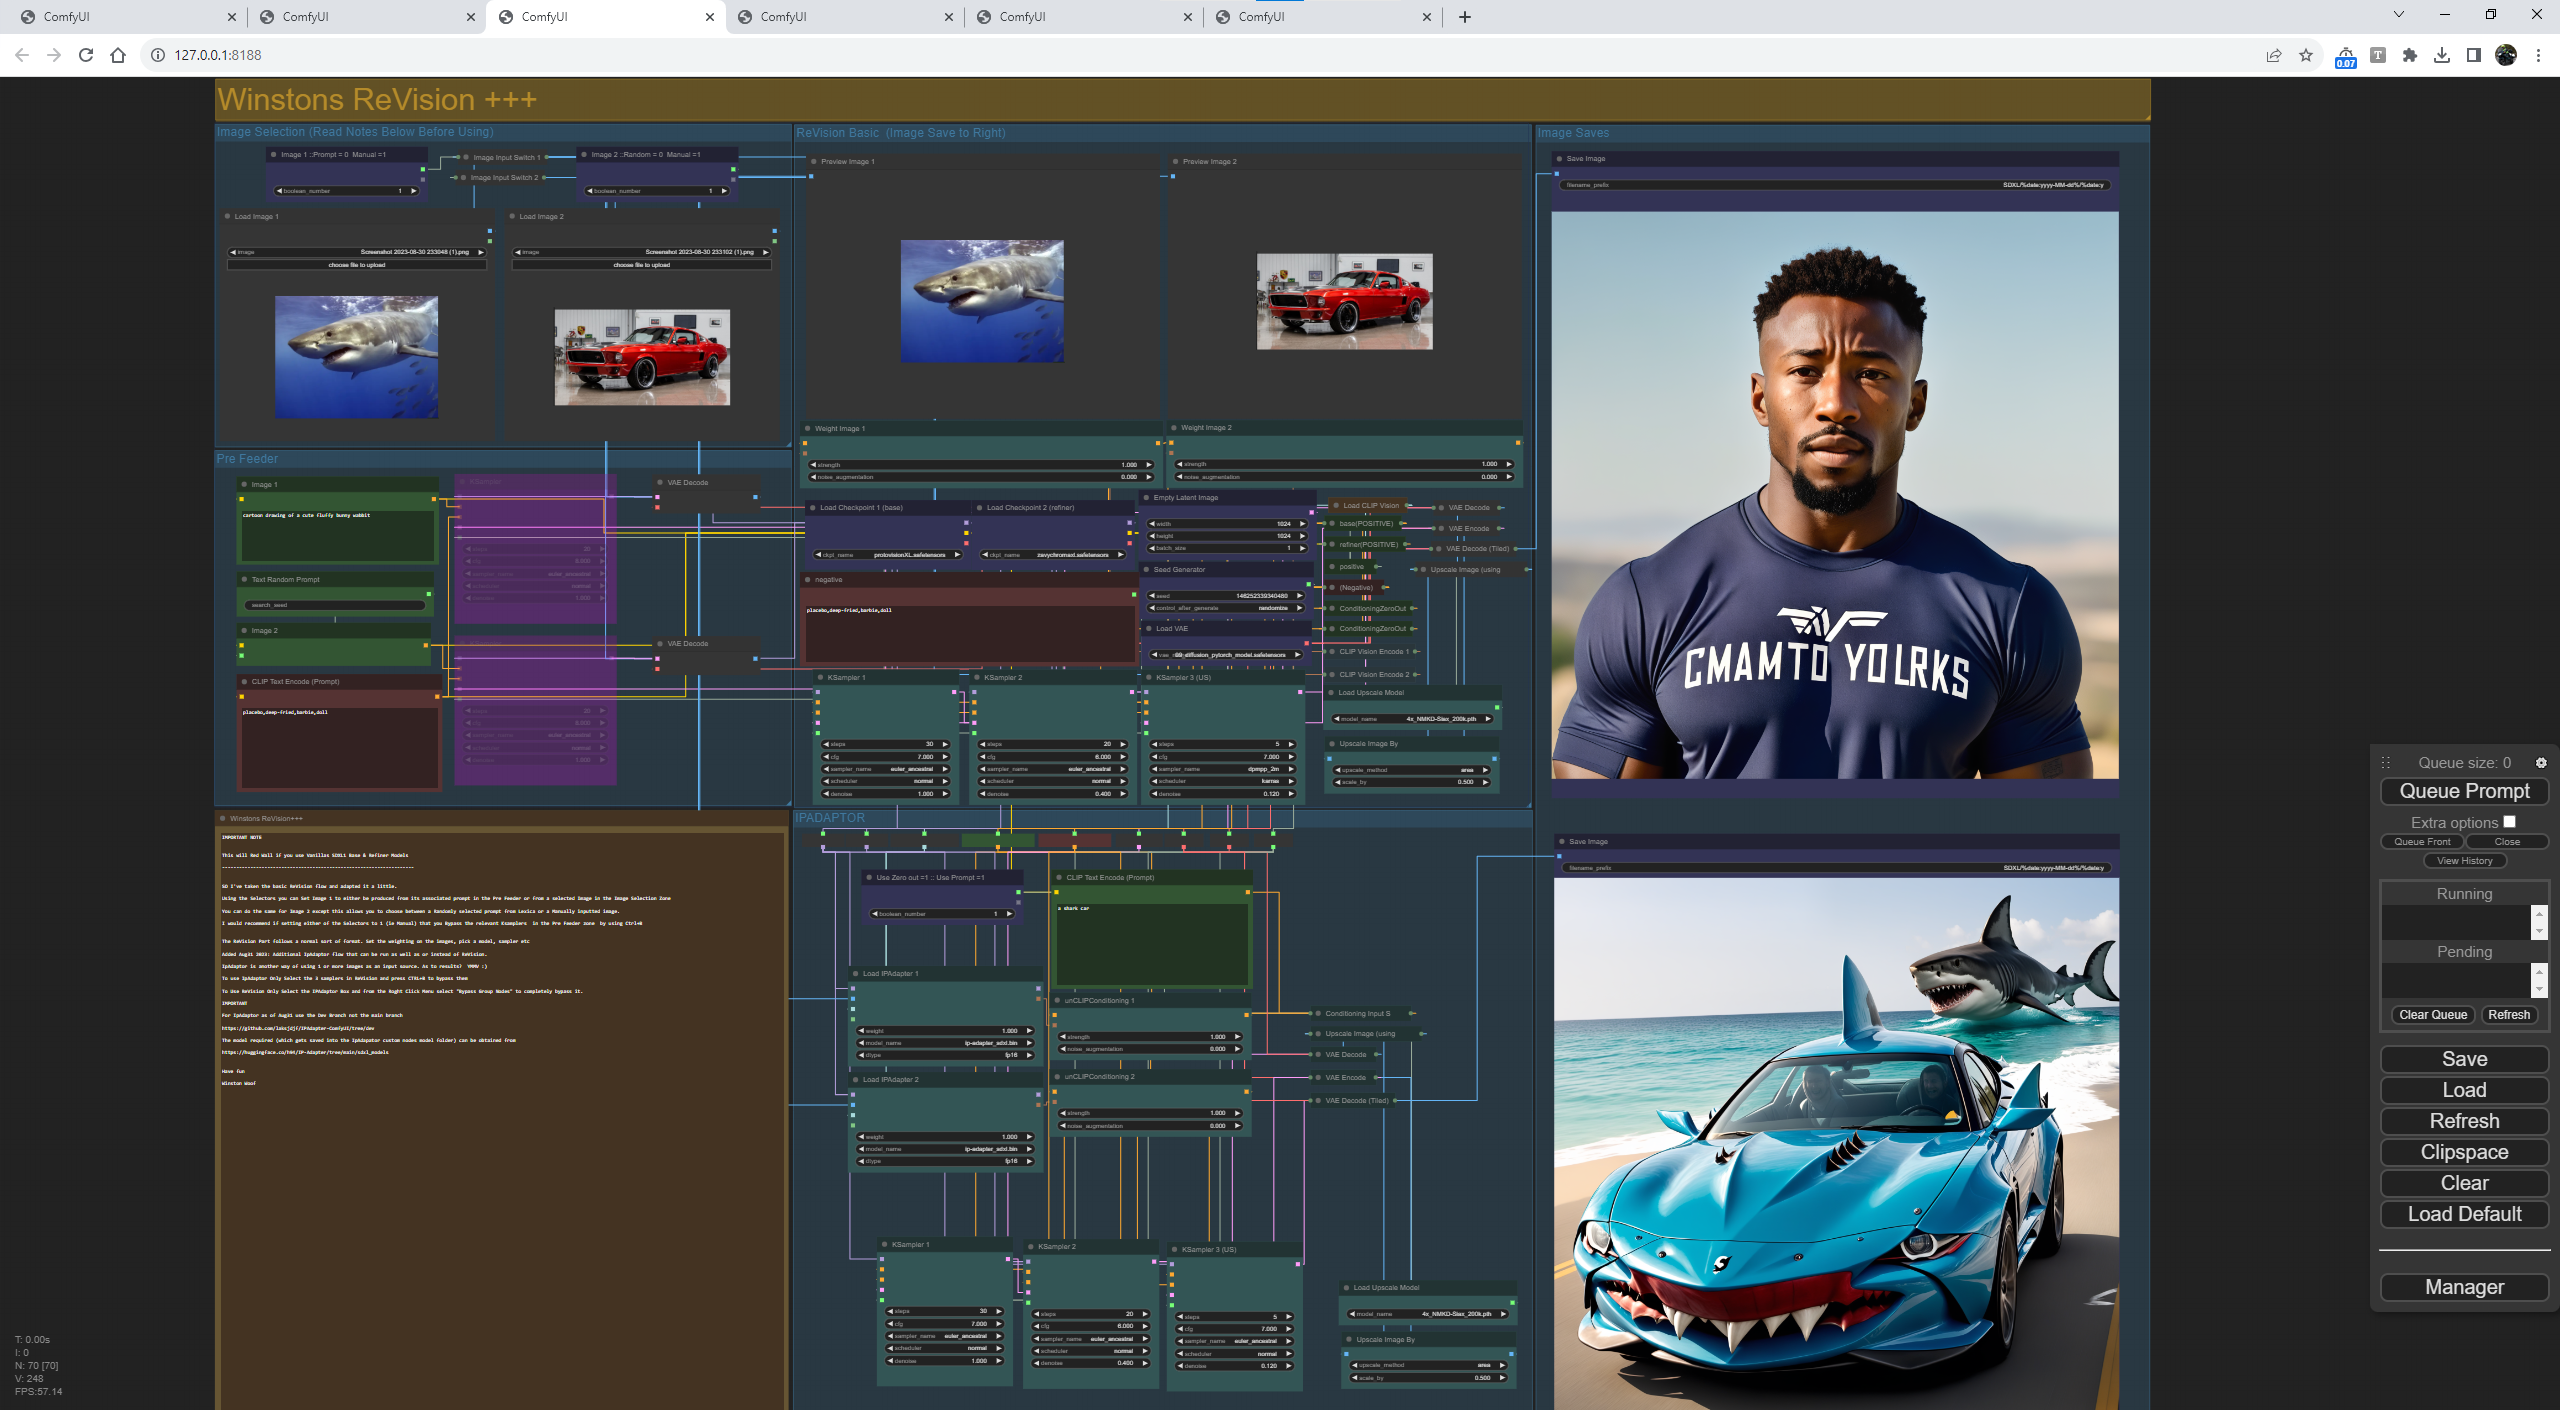Viewport: 2560px width, 1410px height.
Task: Bookmark this page with the star
Action: click(2306, 55)
